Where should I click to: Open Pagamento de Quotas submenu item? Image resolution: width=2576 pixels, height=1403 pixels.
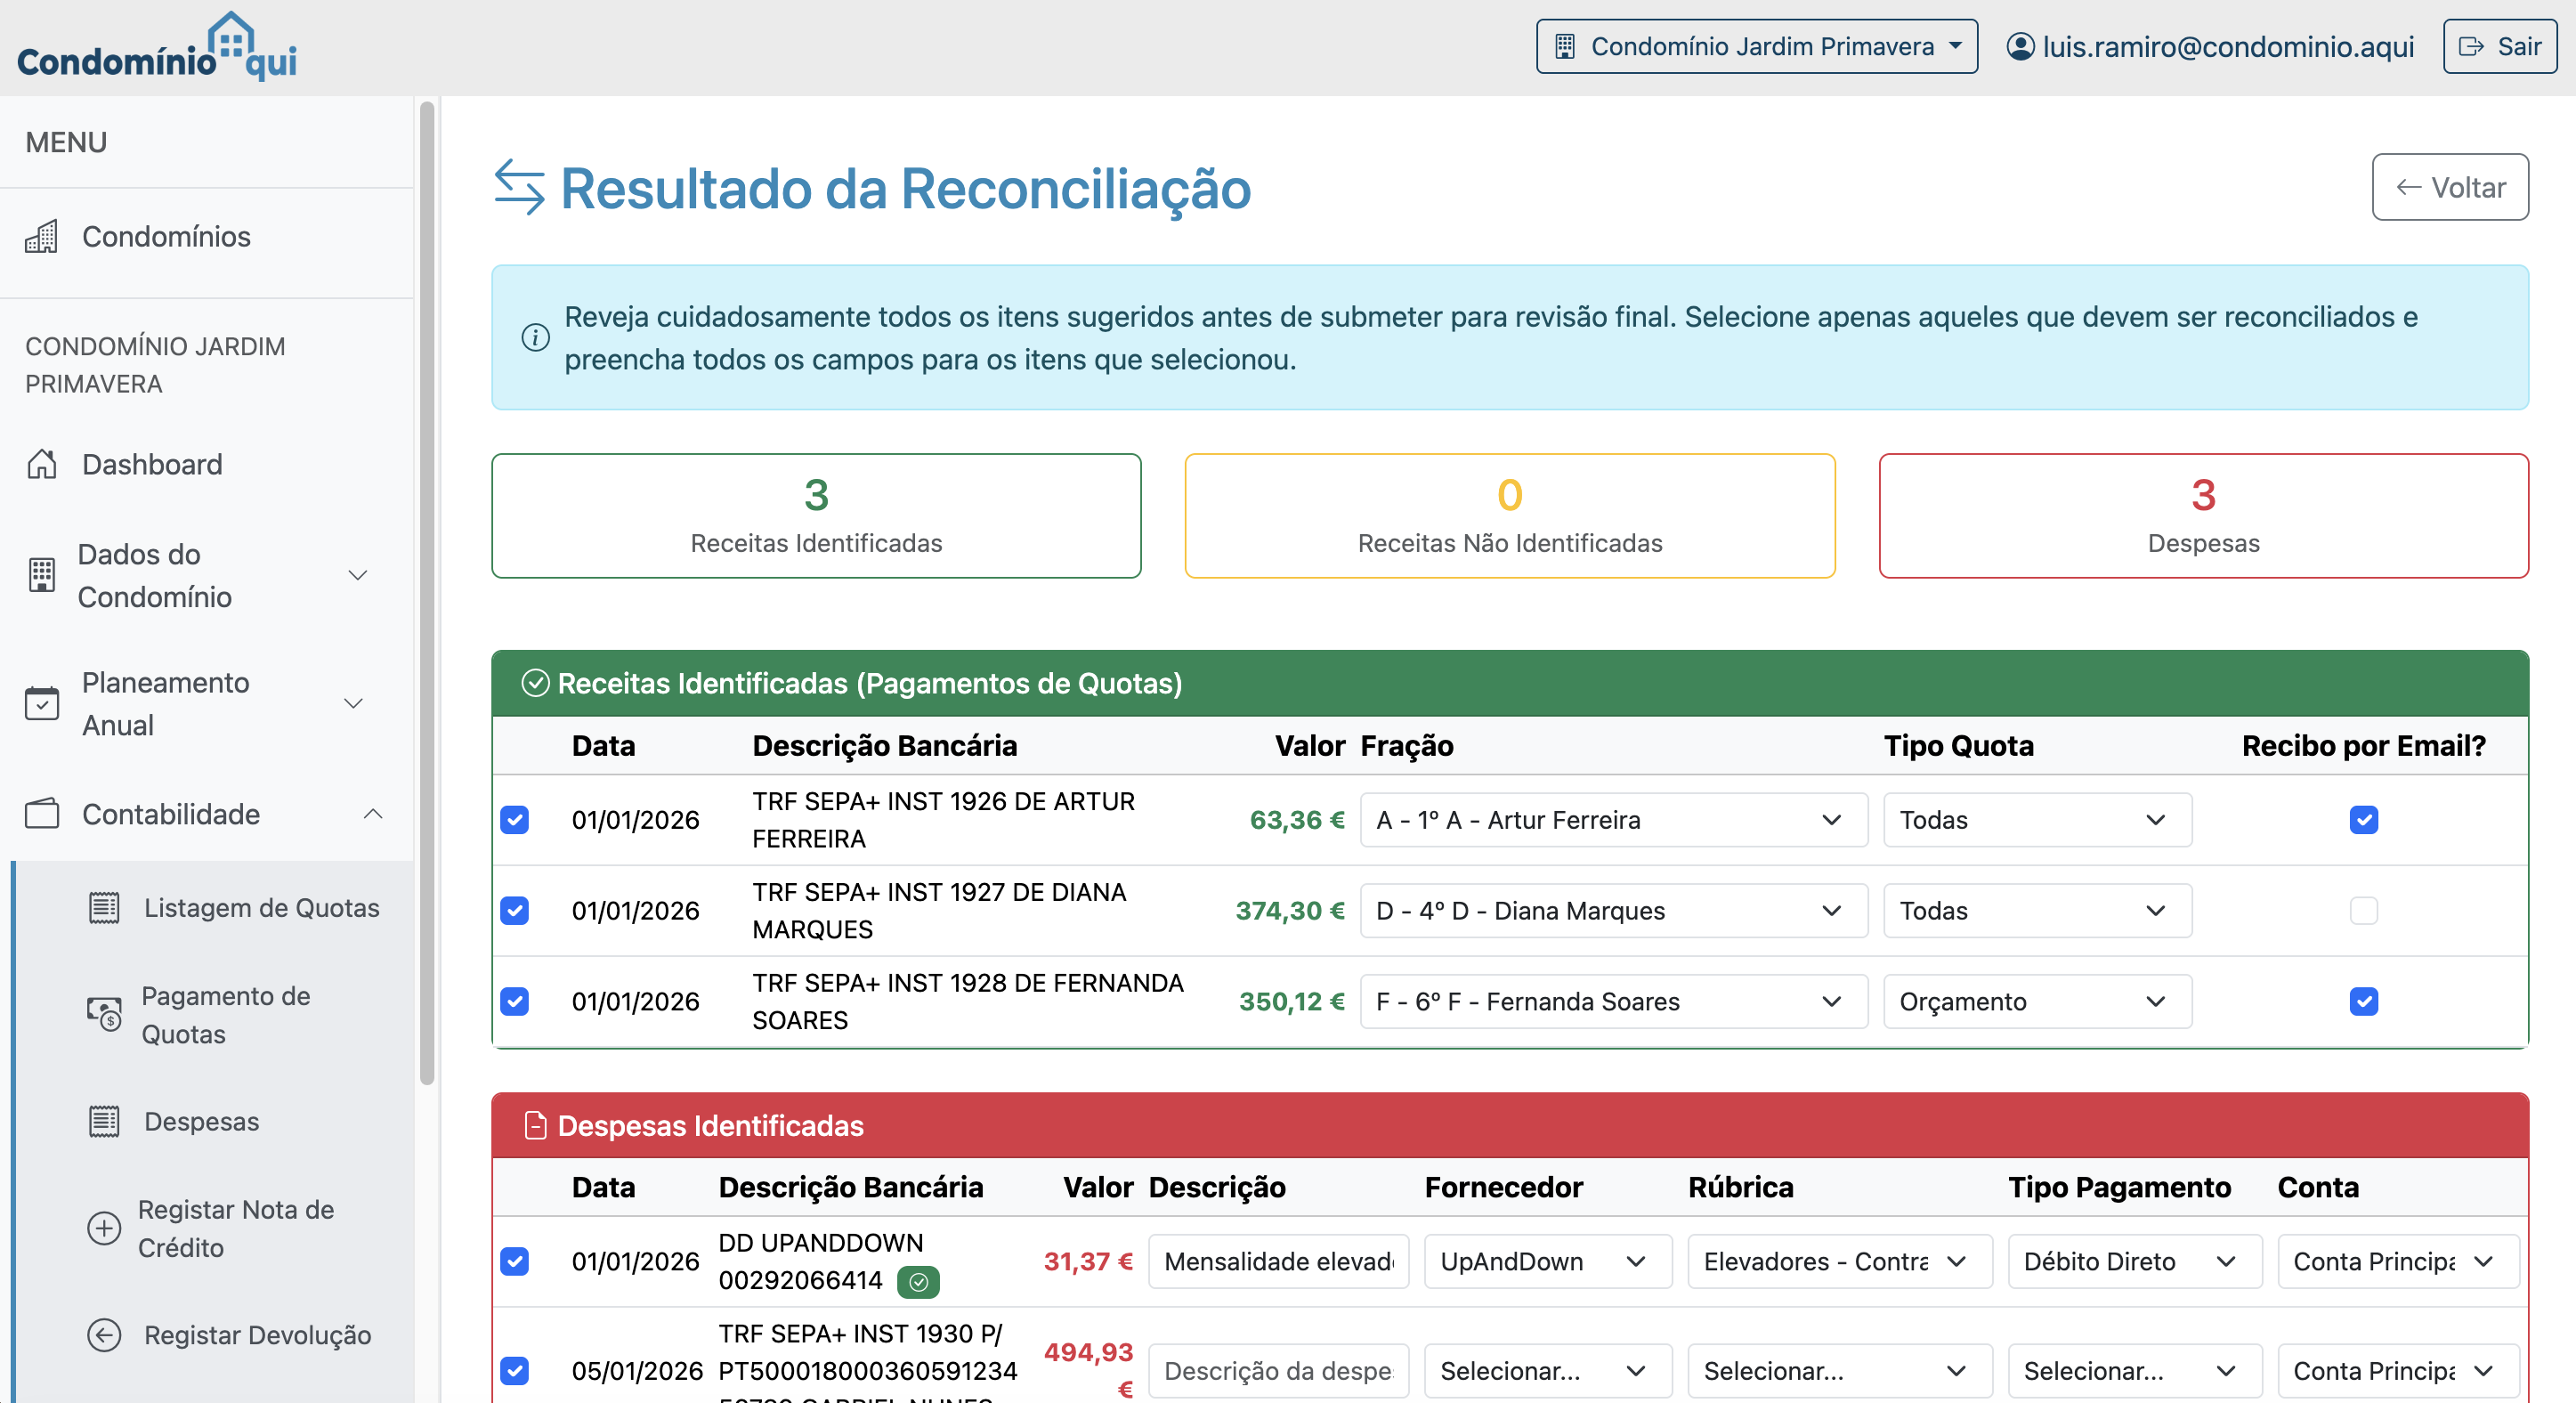coord(214,1015)
